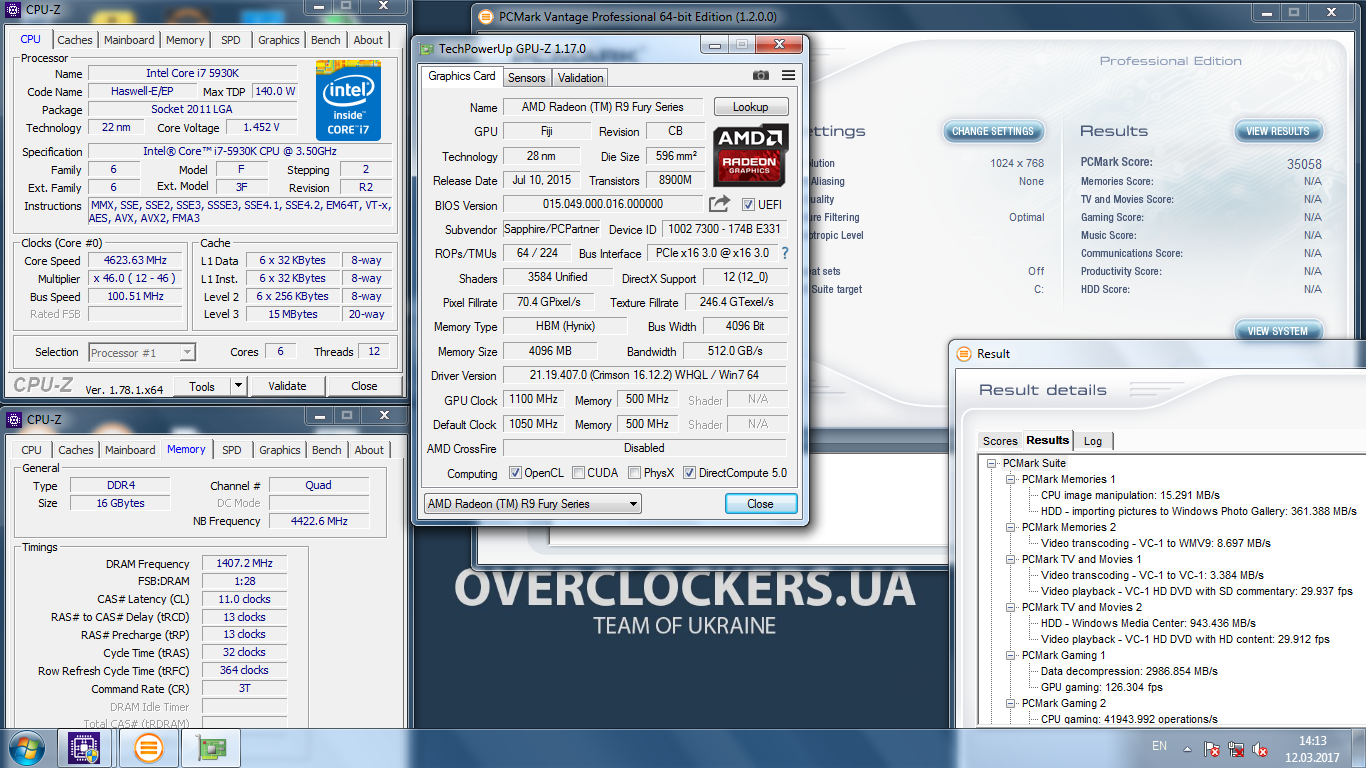Click the Intel Core i7 logo in CPU-Z
Image resolution: width=1366 pixels, height=768 pixels.
348,100
